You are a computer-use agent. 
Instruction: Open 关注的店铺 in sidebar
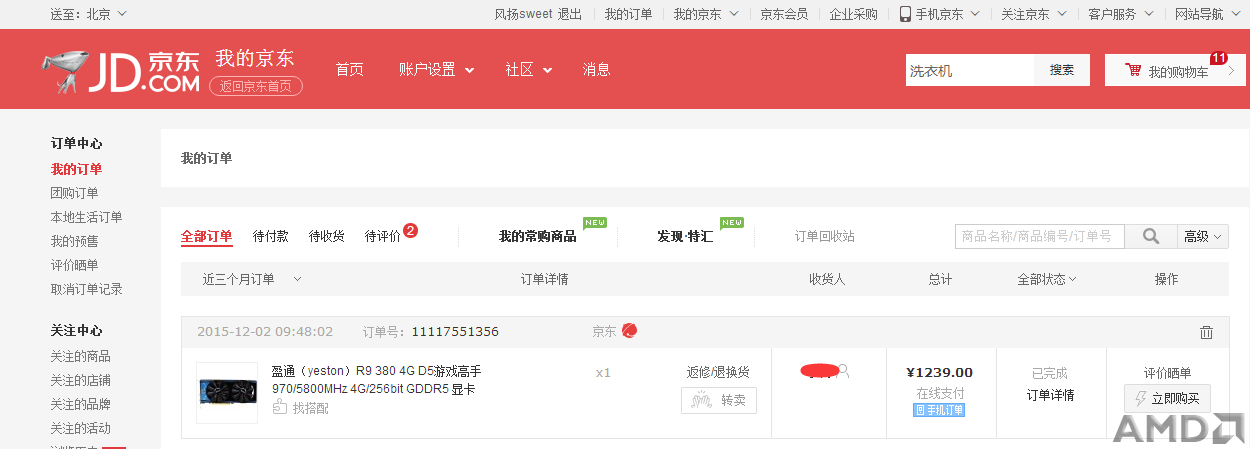coord(80,380)
